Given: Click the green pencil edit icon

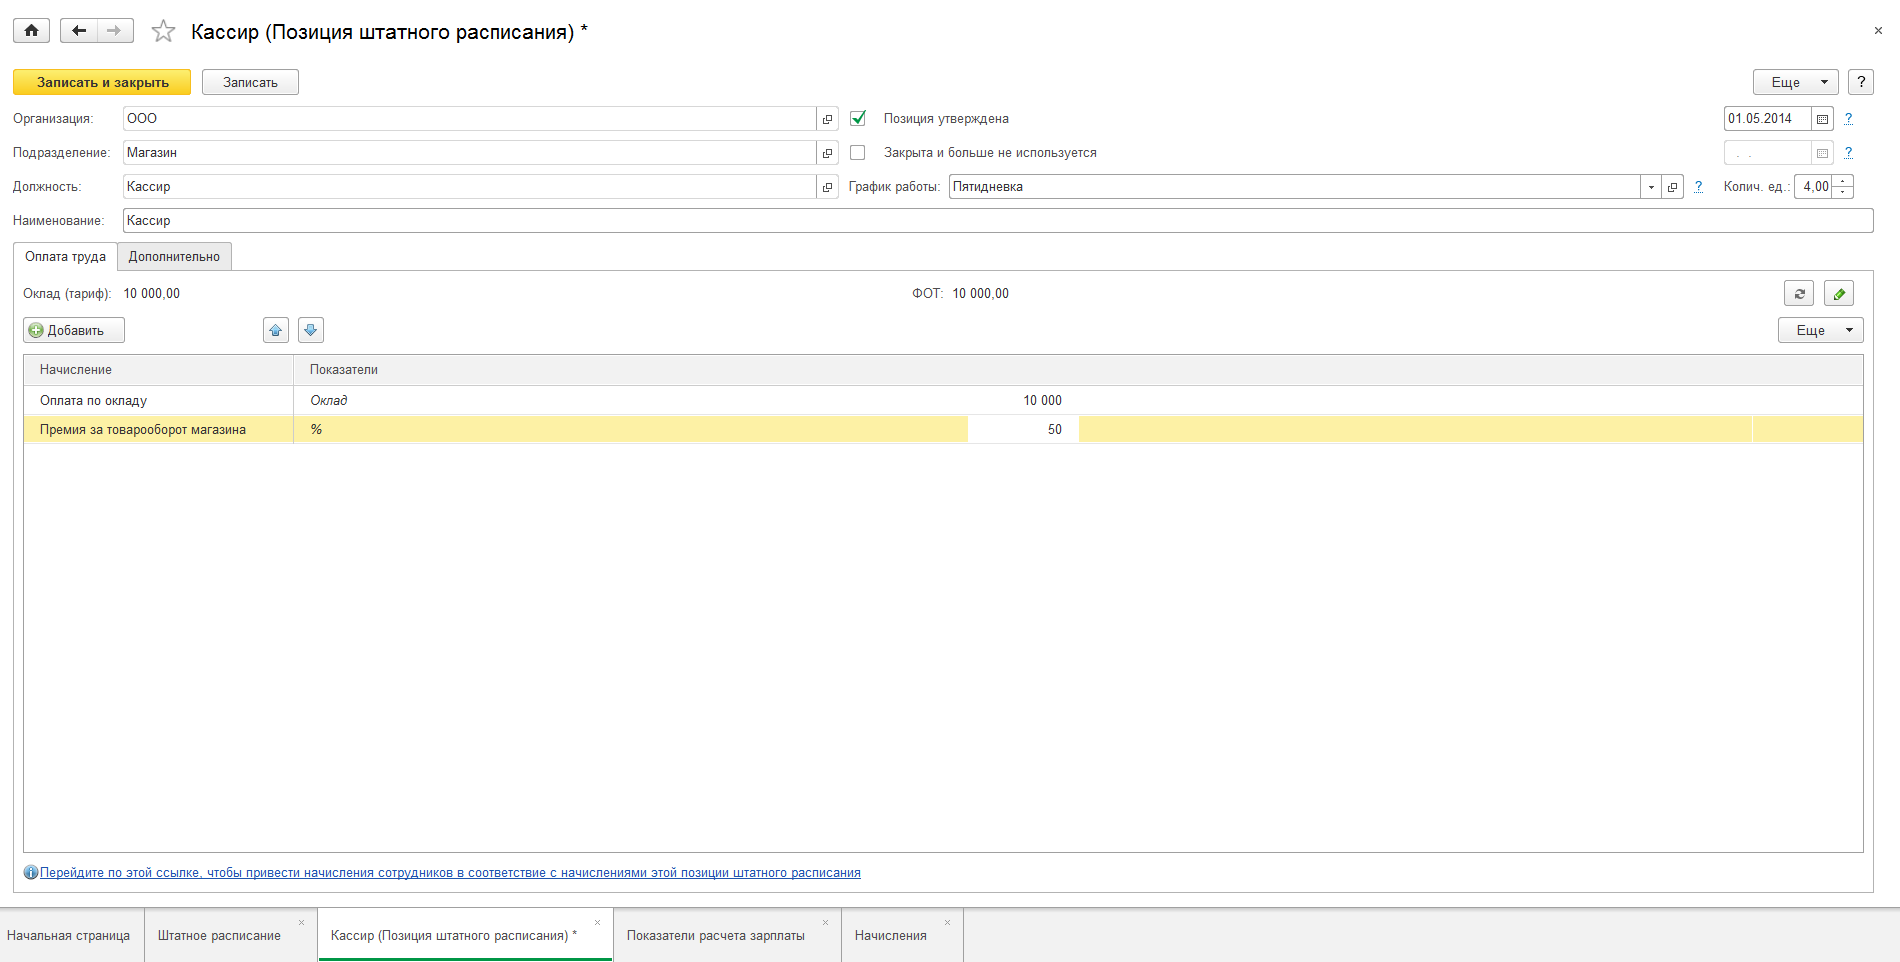Looking at the screenshot, I should [1839, 293].
